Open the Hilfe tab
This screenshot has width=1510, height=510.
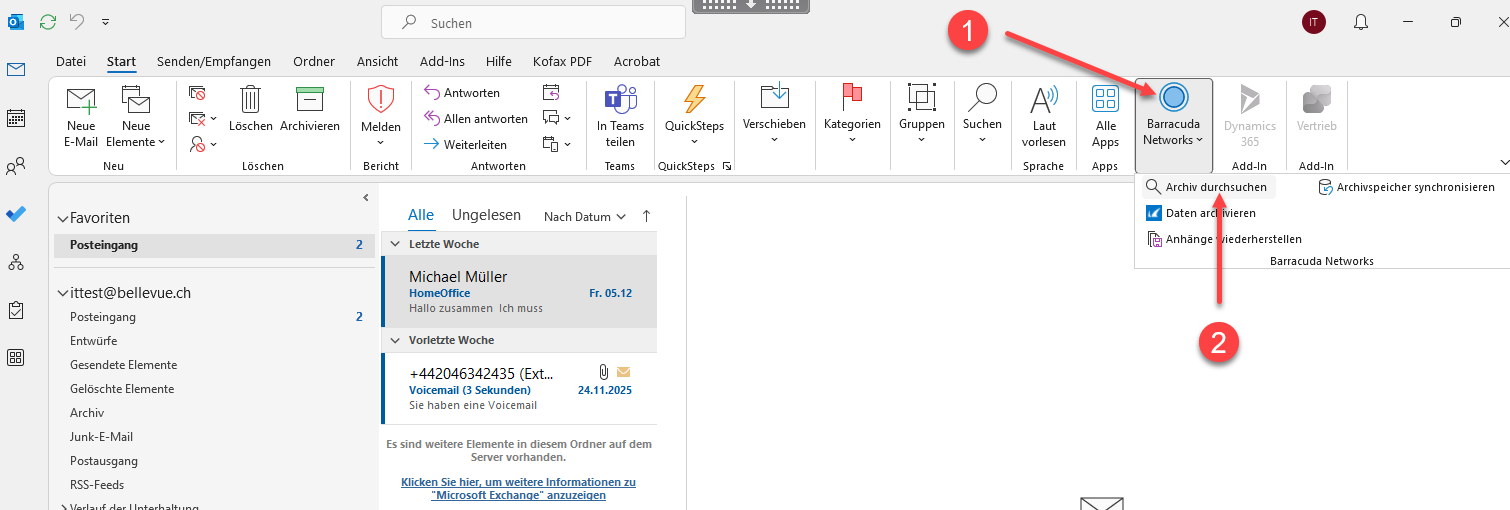pyautogui.click(x=499, y=61)
